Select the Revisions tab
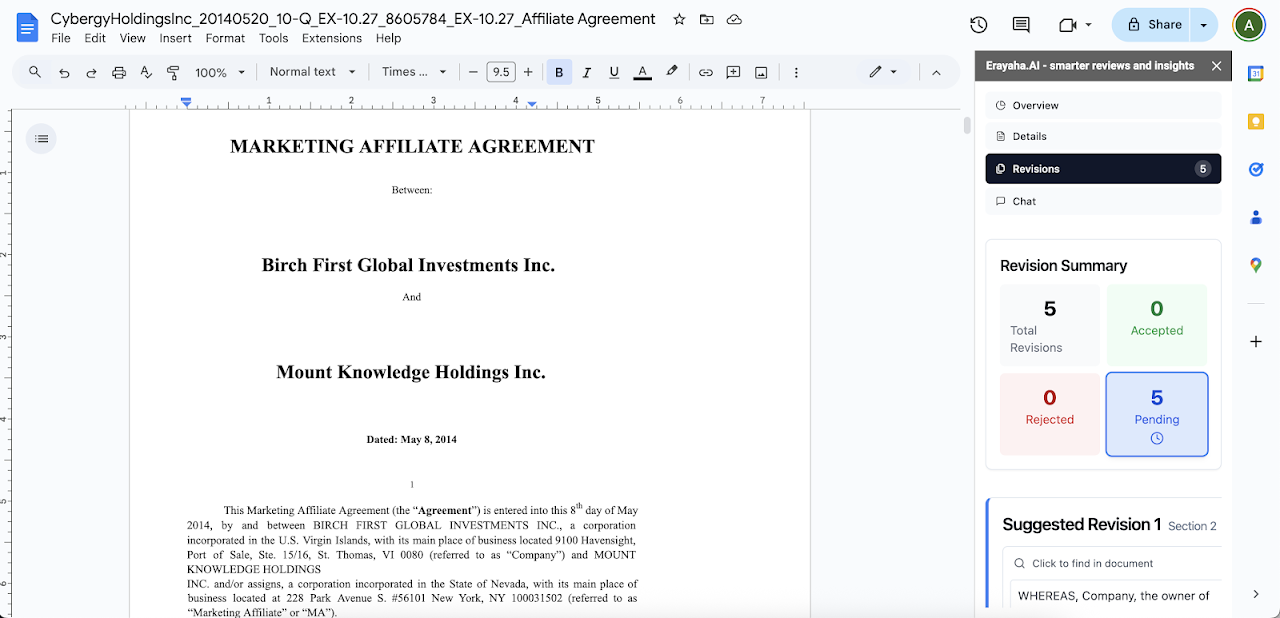The width and height of the screenshot is (1280, 618). 1103,169
